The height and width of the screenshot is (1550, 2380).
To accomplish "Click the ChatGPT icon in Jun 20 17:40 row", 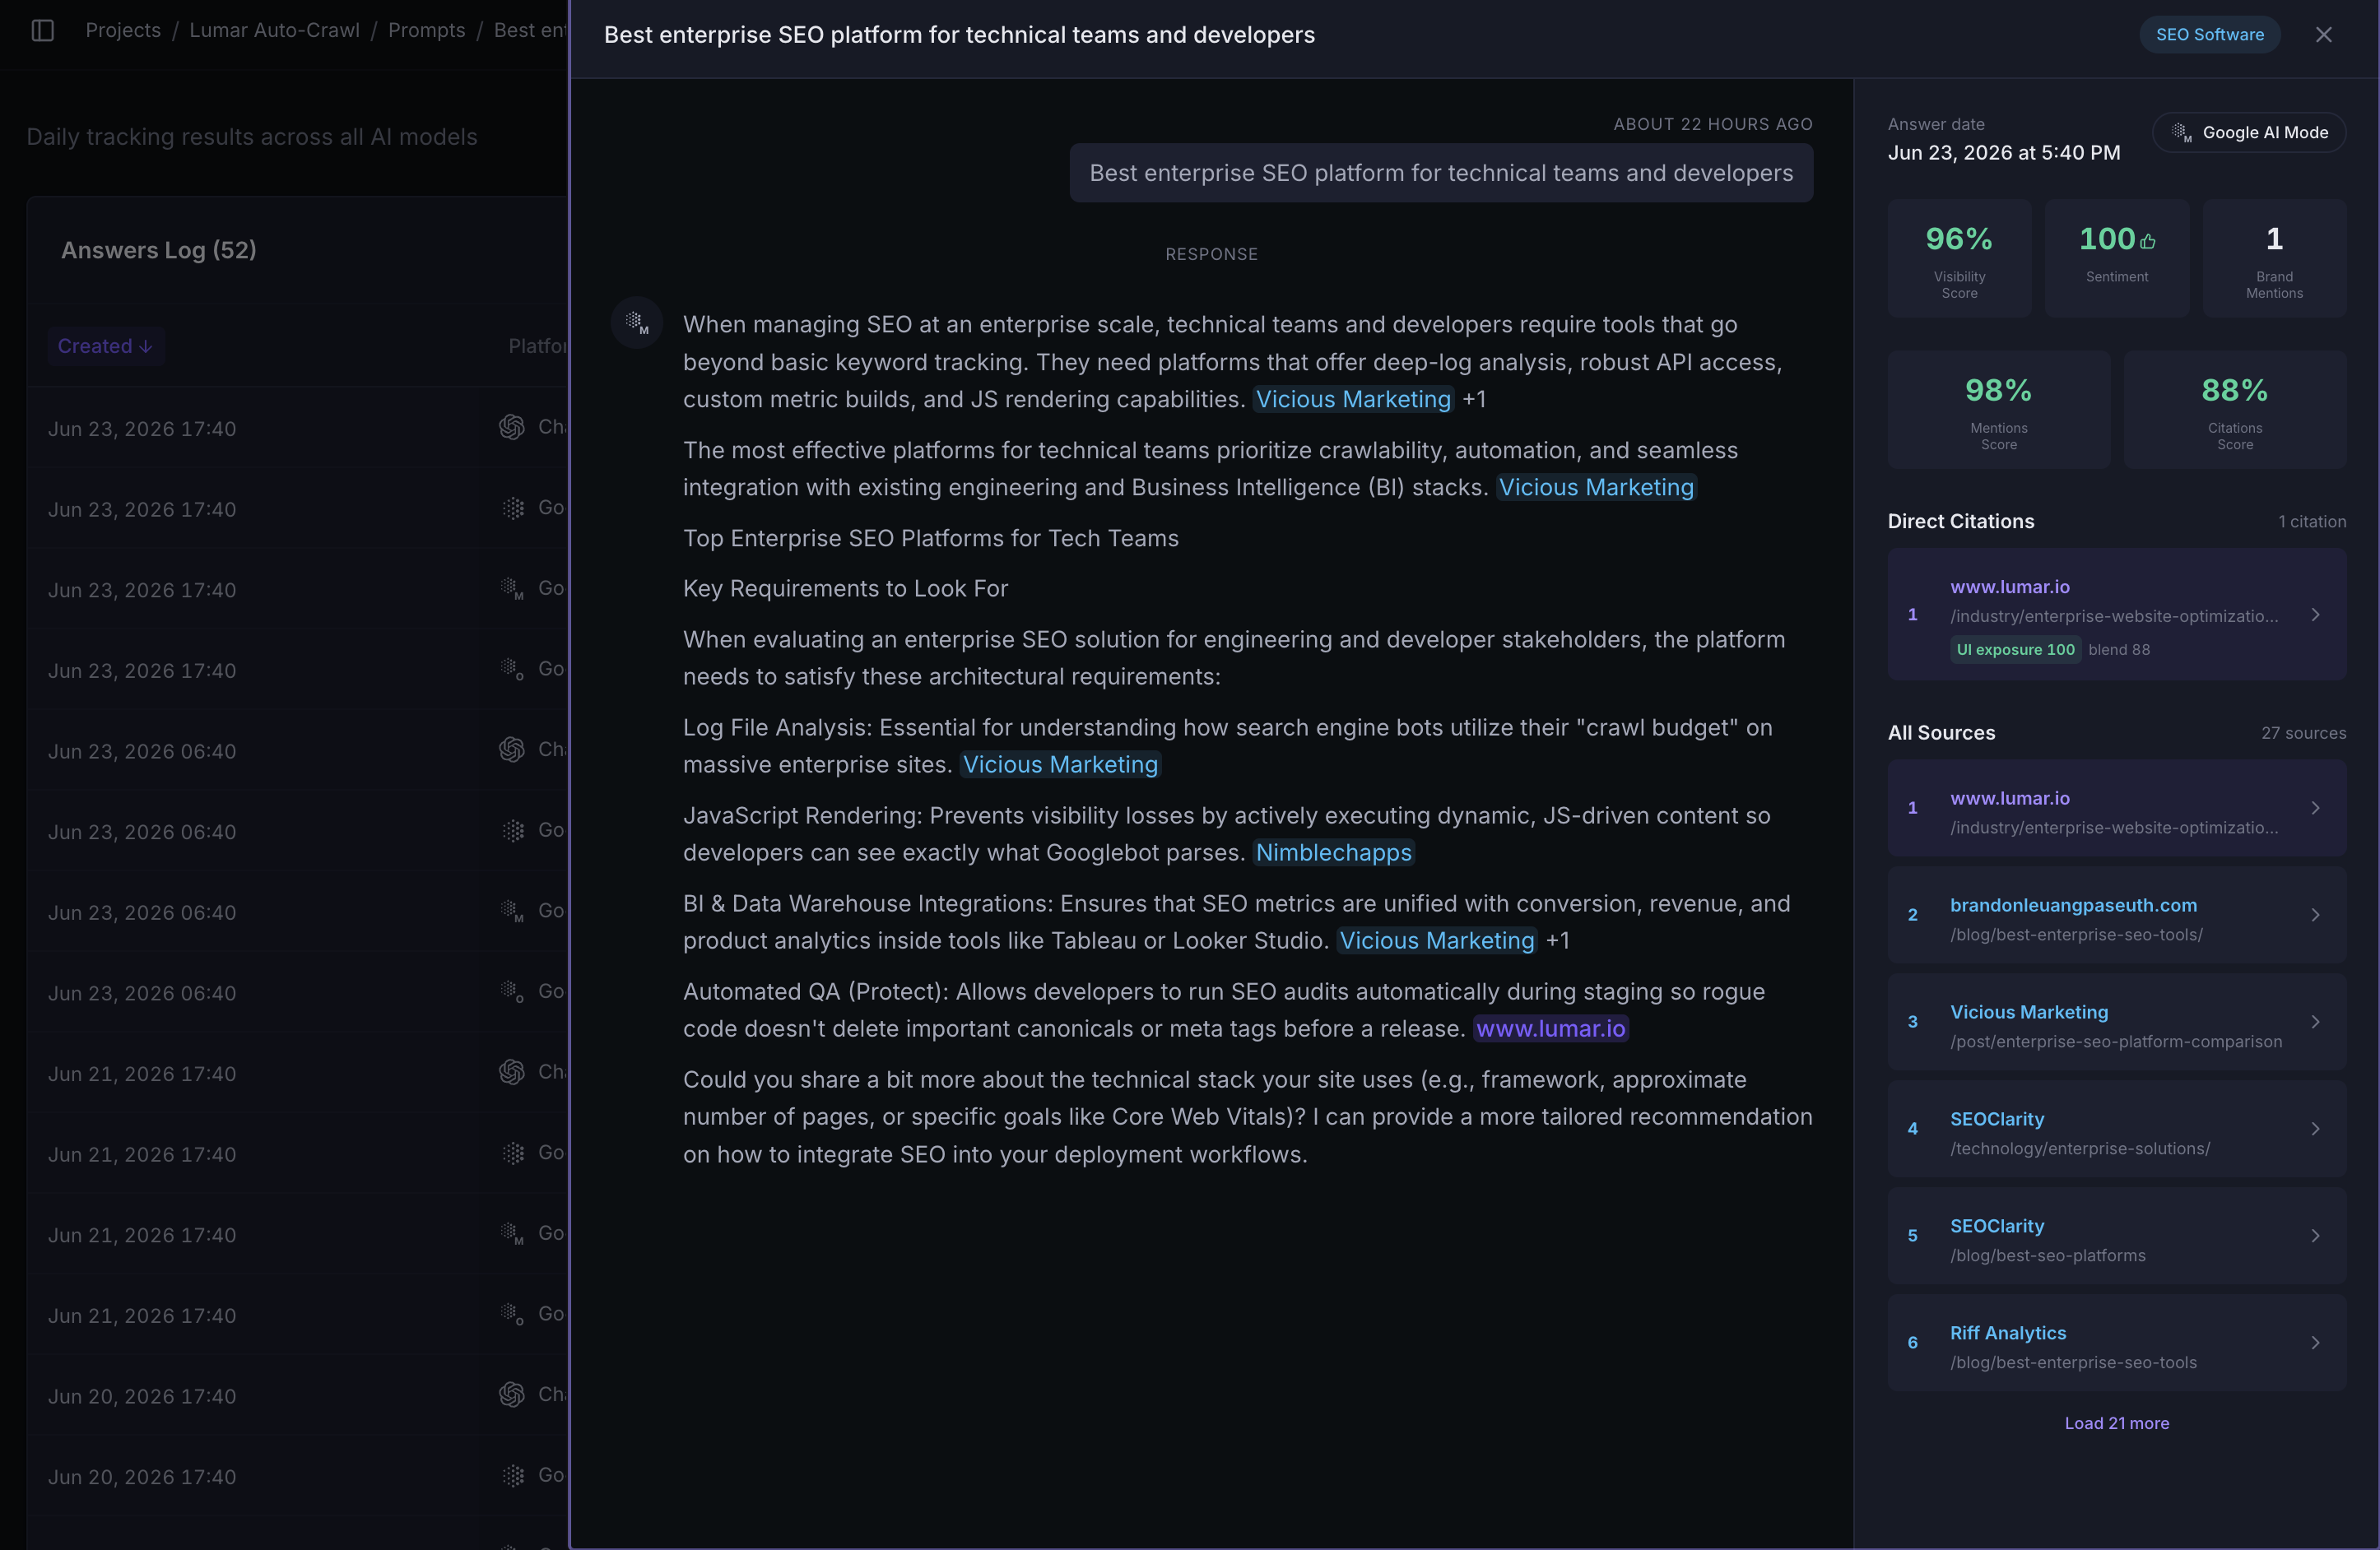I will pyautogui.click(x=512, y=1394).
